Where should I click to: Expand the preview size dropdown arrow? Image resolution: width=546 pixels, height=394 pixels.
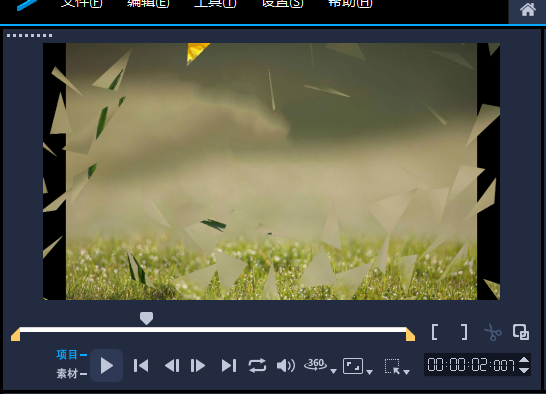[x=369, y=372]
